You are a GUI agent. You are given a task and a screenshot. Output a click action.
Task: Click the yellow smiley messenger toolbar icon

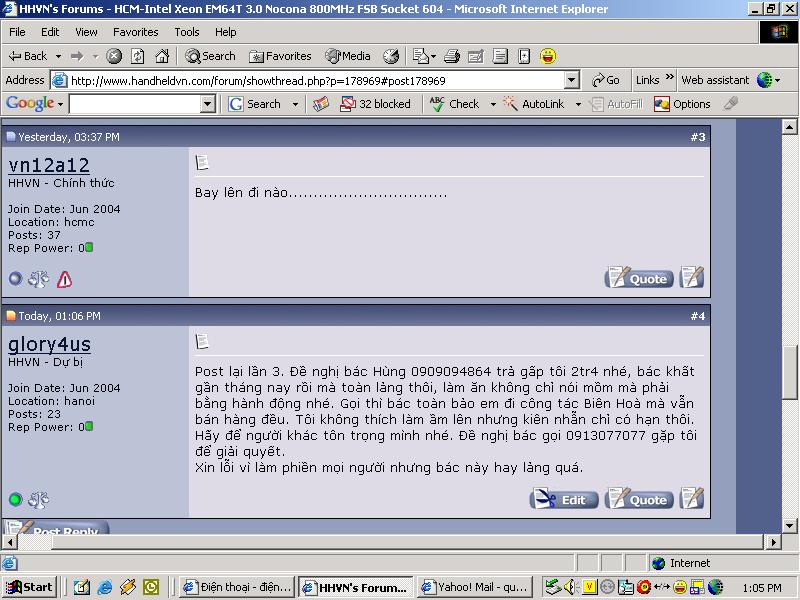click(x=548, y=56)
